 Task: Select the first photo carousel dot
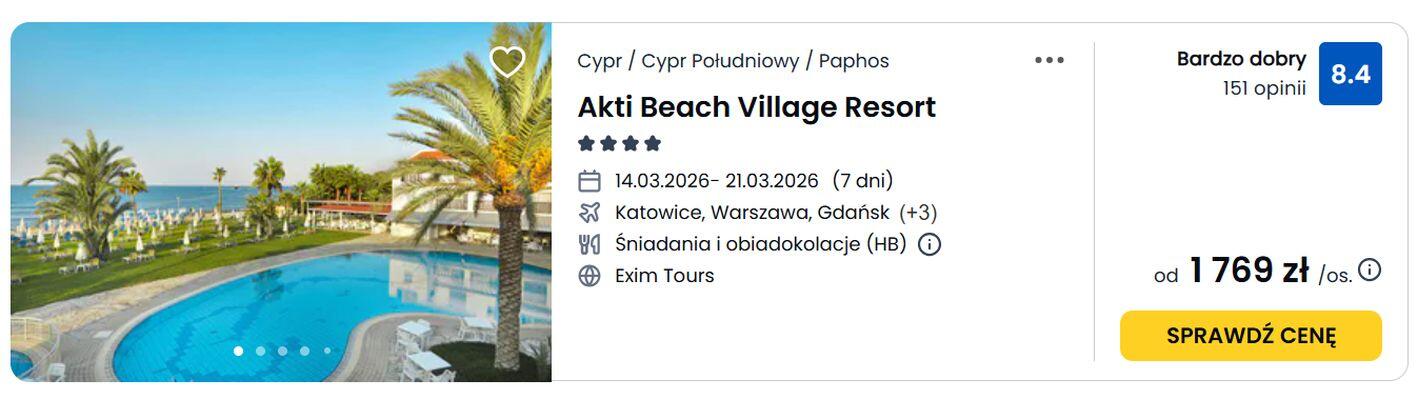pyautogui.click(x=238, y=351)
